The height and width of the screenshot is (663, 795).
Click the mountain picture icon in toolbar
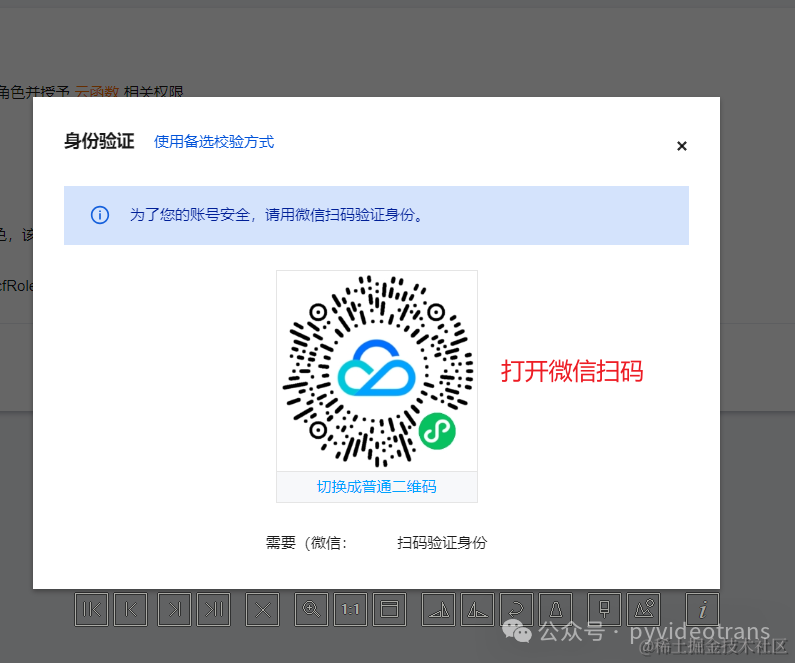coord(644,609)
